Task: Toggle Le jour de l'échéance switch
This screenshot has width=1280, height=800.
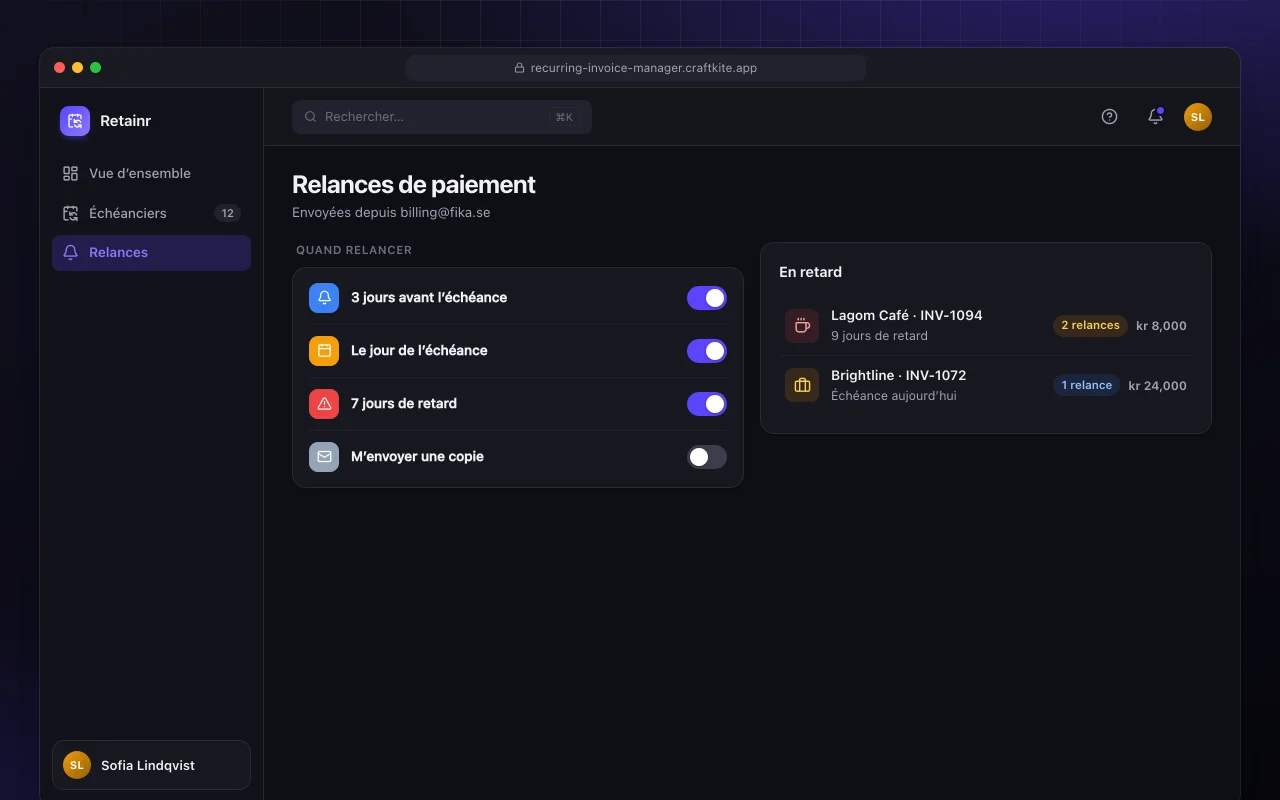Action: pos(707,351)
